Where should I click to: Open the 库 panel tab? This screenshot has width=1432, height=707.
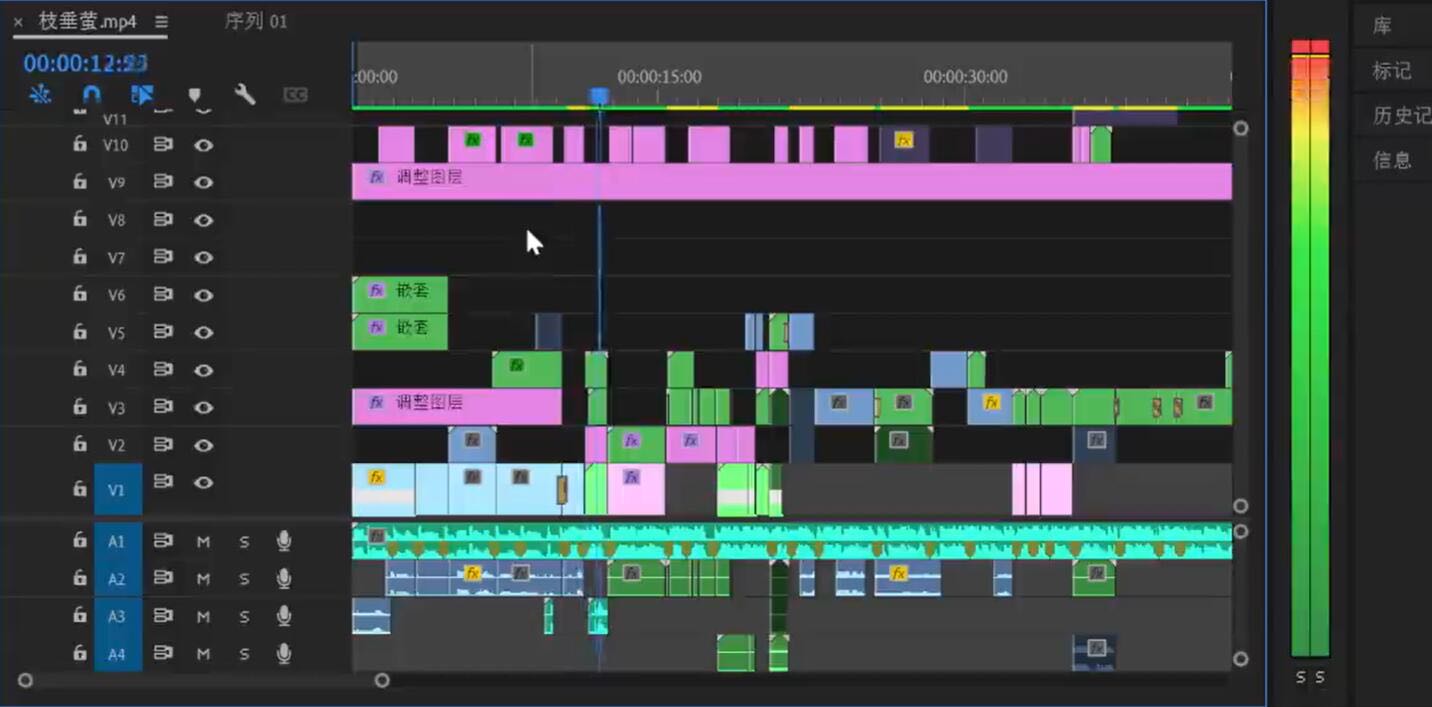click(1382, 26)
